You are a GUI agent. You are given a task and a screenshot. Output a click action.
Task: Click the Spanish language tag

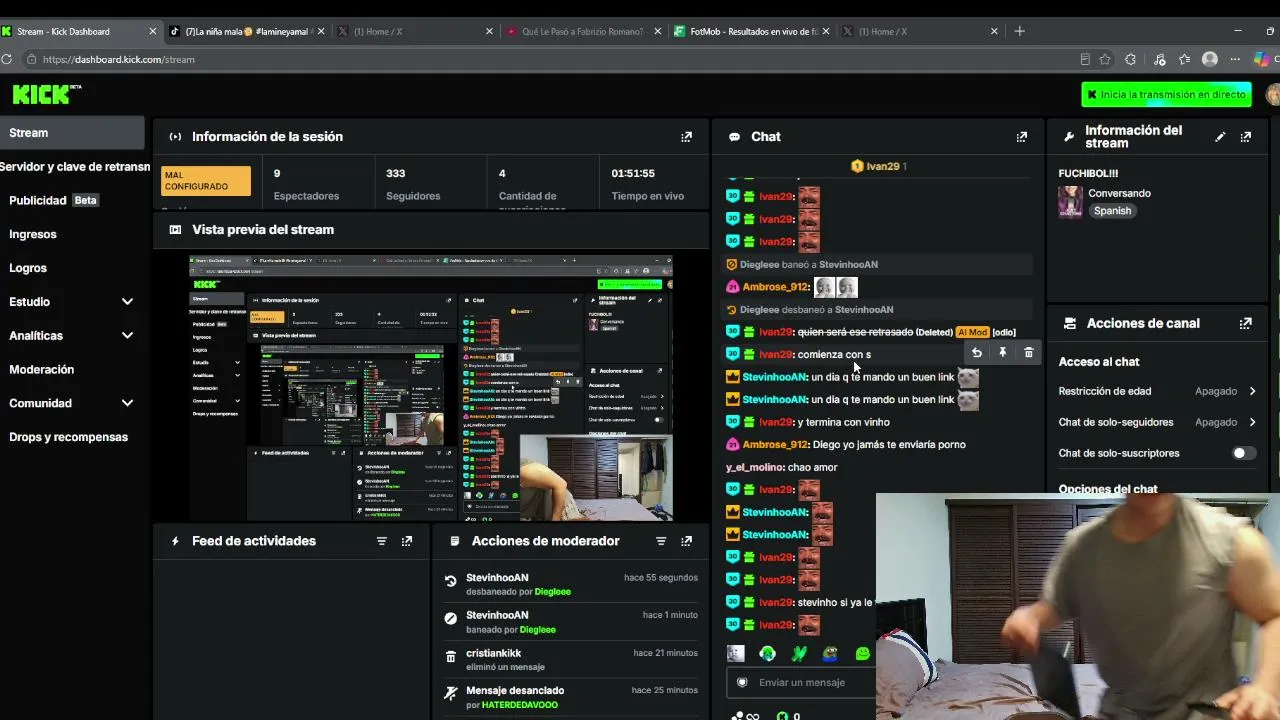(x=1112, y=211)
